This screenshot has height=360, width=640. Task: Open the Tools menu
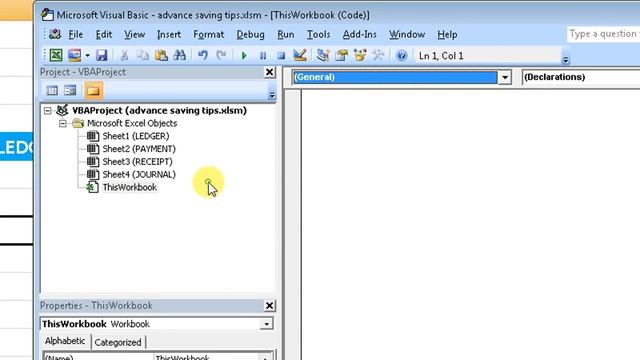pyautogui.click(x=318, y=35)
